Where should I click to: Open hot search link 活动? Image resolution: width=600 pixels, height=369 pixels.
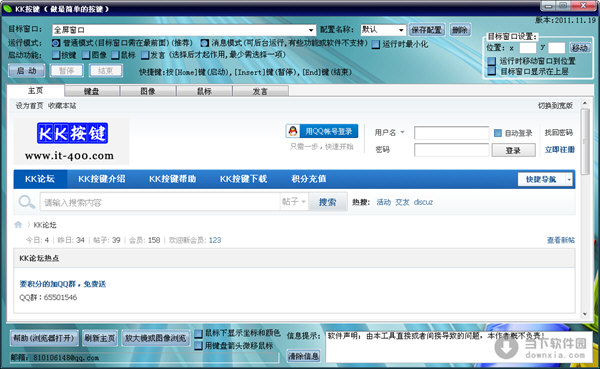click(x=383, y=202)
